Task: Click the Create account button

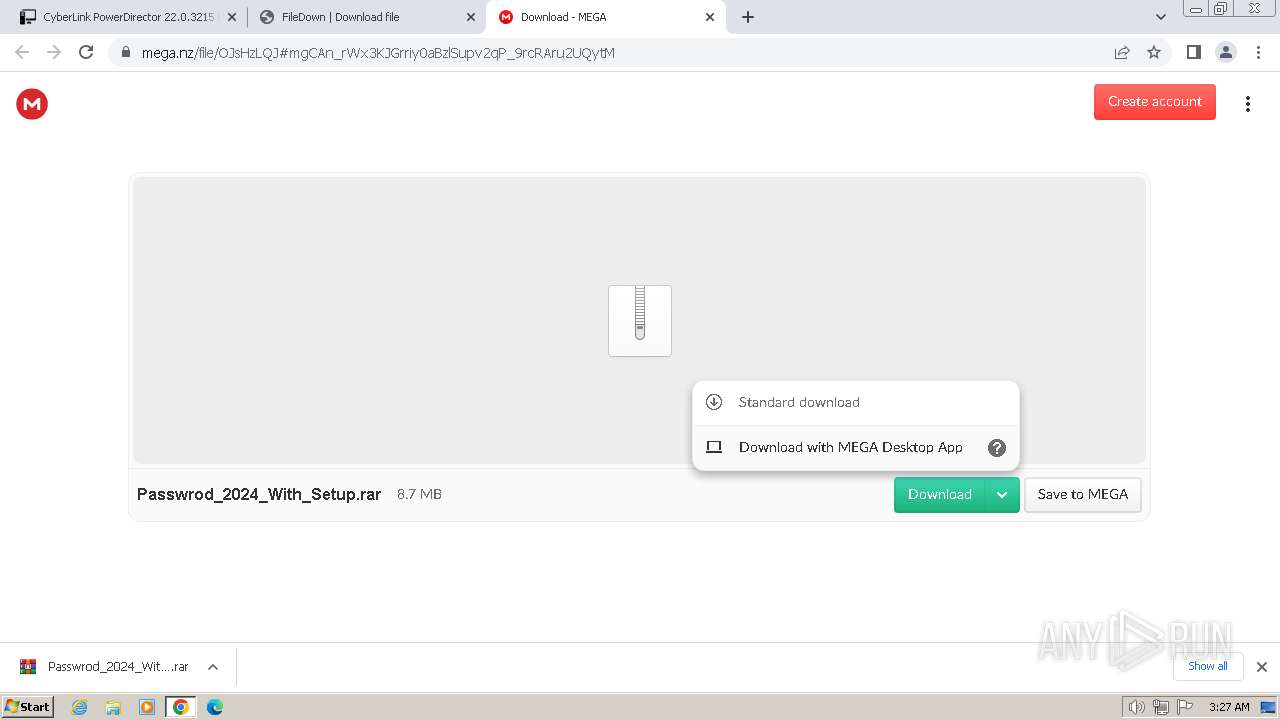Action: click(x=1154, y=101)
